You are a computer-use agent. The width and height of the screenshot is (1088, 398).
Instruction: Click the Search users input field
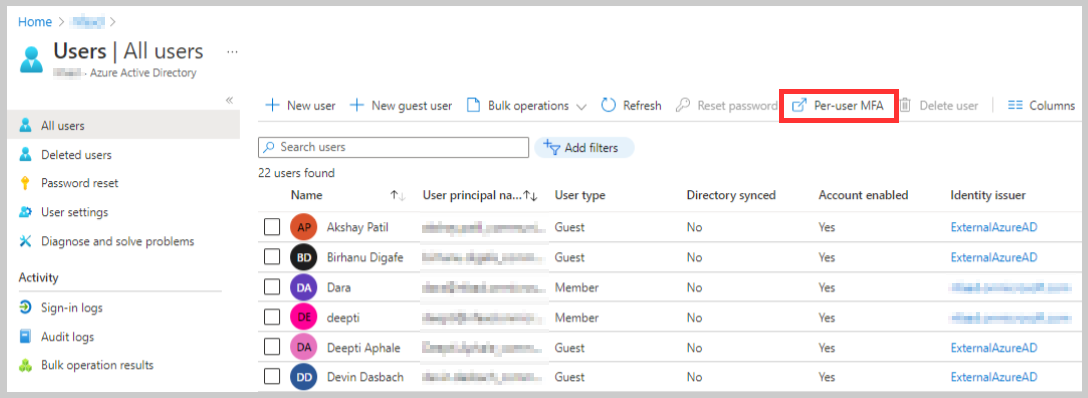pos(393,147)
